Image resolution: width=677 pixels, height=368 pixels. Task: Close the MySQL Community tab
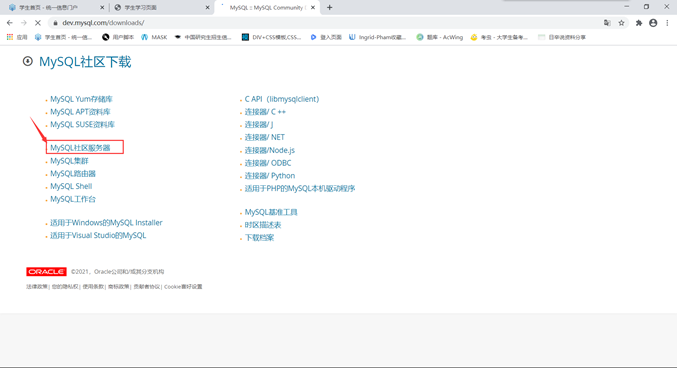(x=313, y=7)
